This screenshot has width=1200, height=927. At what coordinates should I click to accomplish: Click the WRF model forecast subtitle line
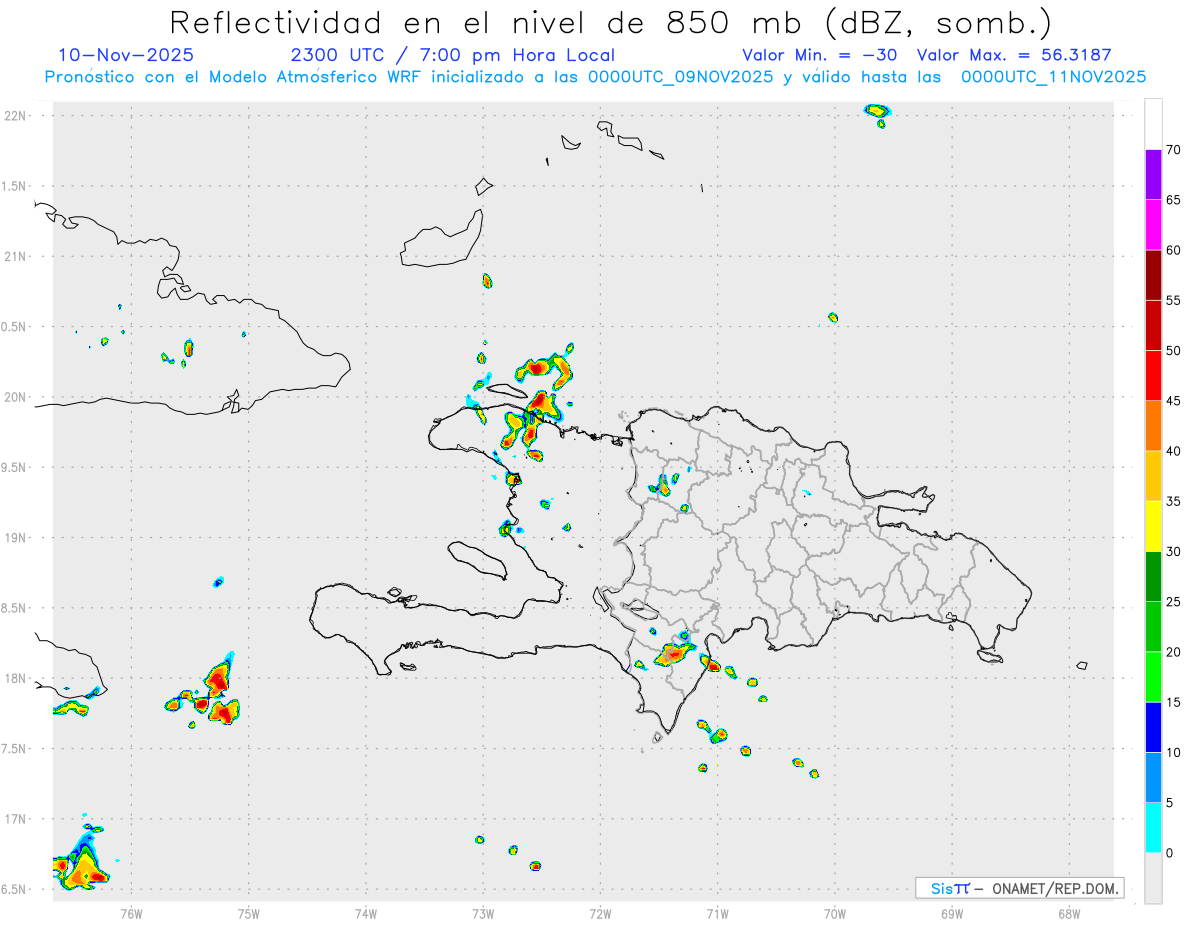coord(595,77)
